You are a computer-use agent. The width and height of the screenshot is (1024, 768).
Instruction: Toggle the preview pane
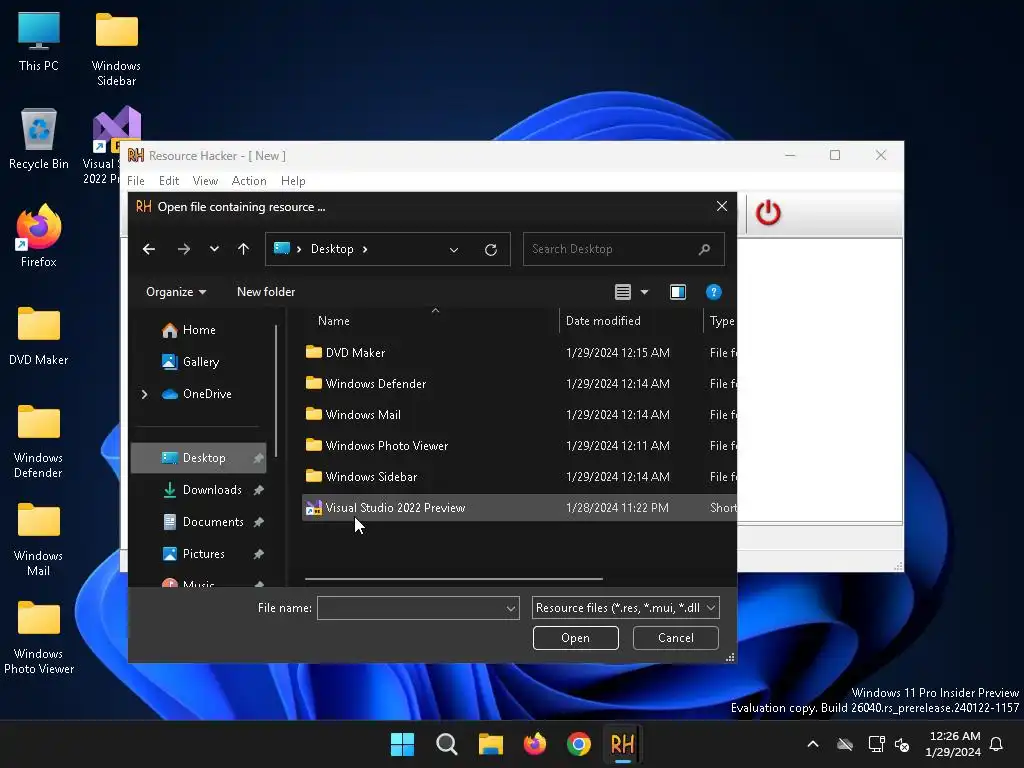pyautogui.click(x=678, y=292)
